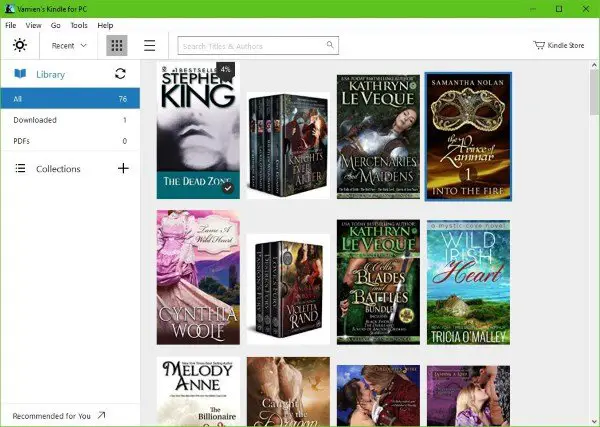Click the scrollbar down arrow
Image resolution: width=600 pixels, height=427 pixels.
click(594, 422)
